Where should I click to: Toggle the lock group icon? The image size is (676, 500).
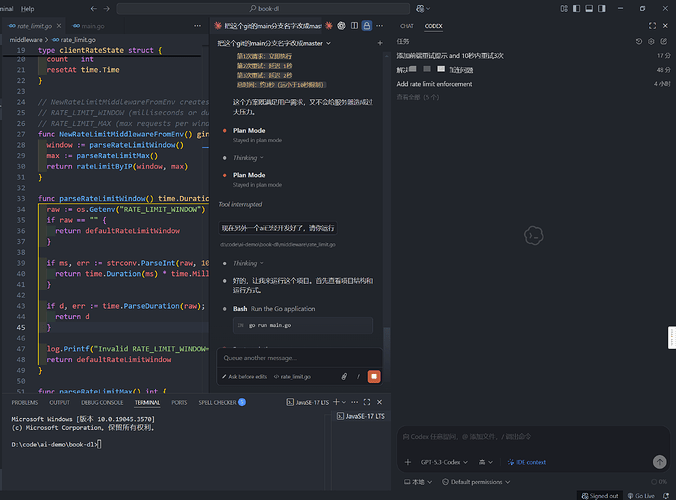[367, 26]
